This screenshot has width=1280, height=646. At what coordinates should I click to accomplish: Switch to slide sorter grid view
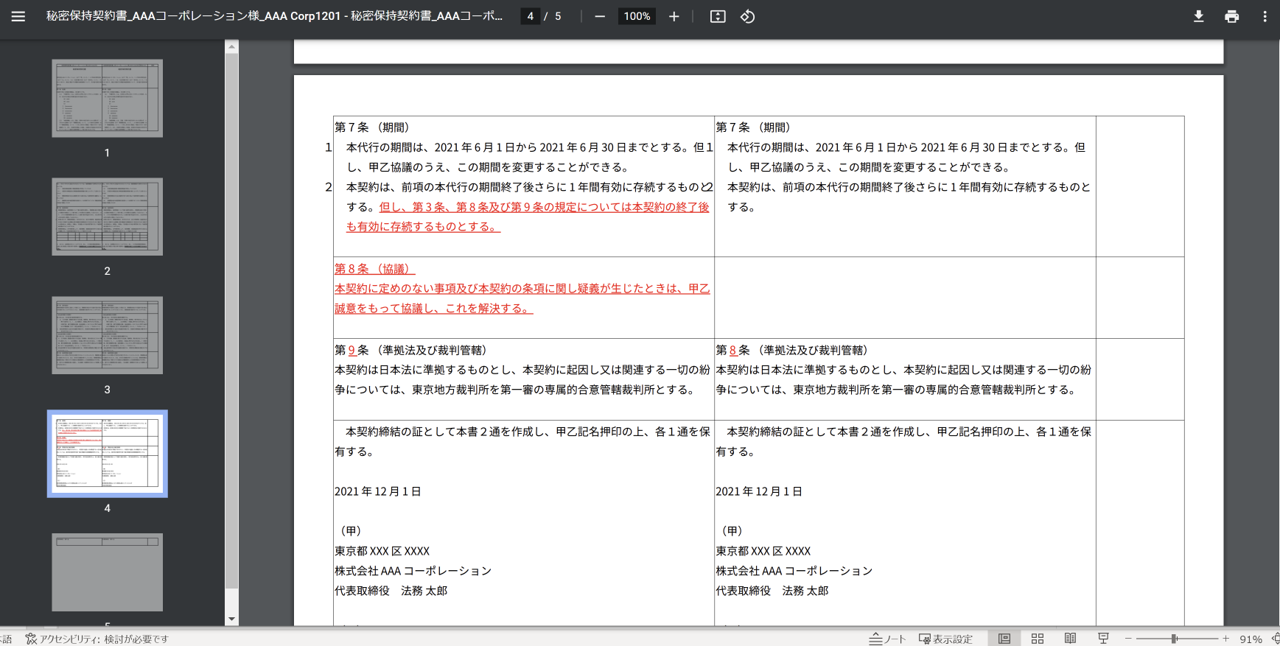click(1037, 638)
